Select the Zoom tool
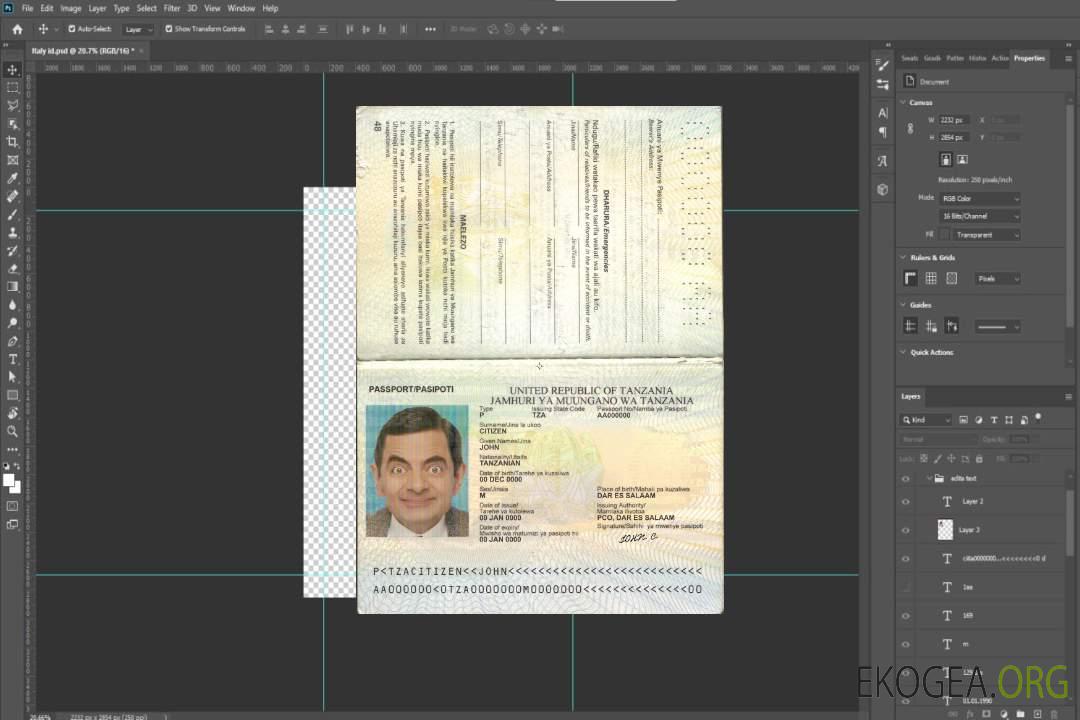Viewport: 1080px width, 720px height. click(x=12, y=431)
